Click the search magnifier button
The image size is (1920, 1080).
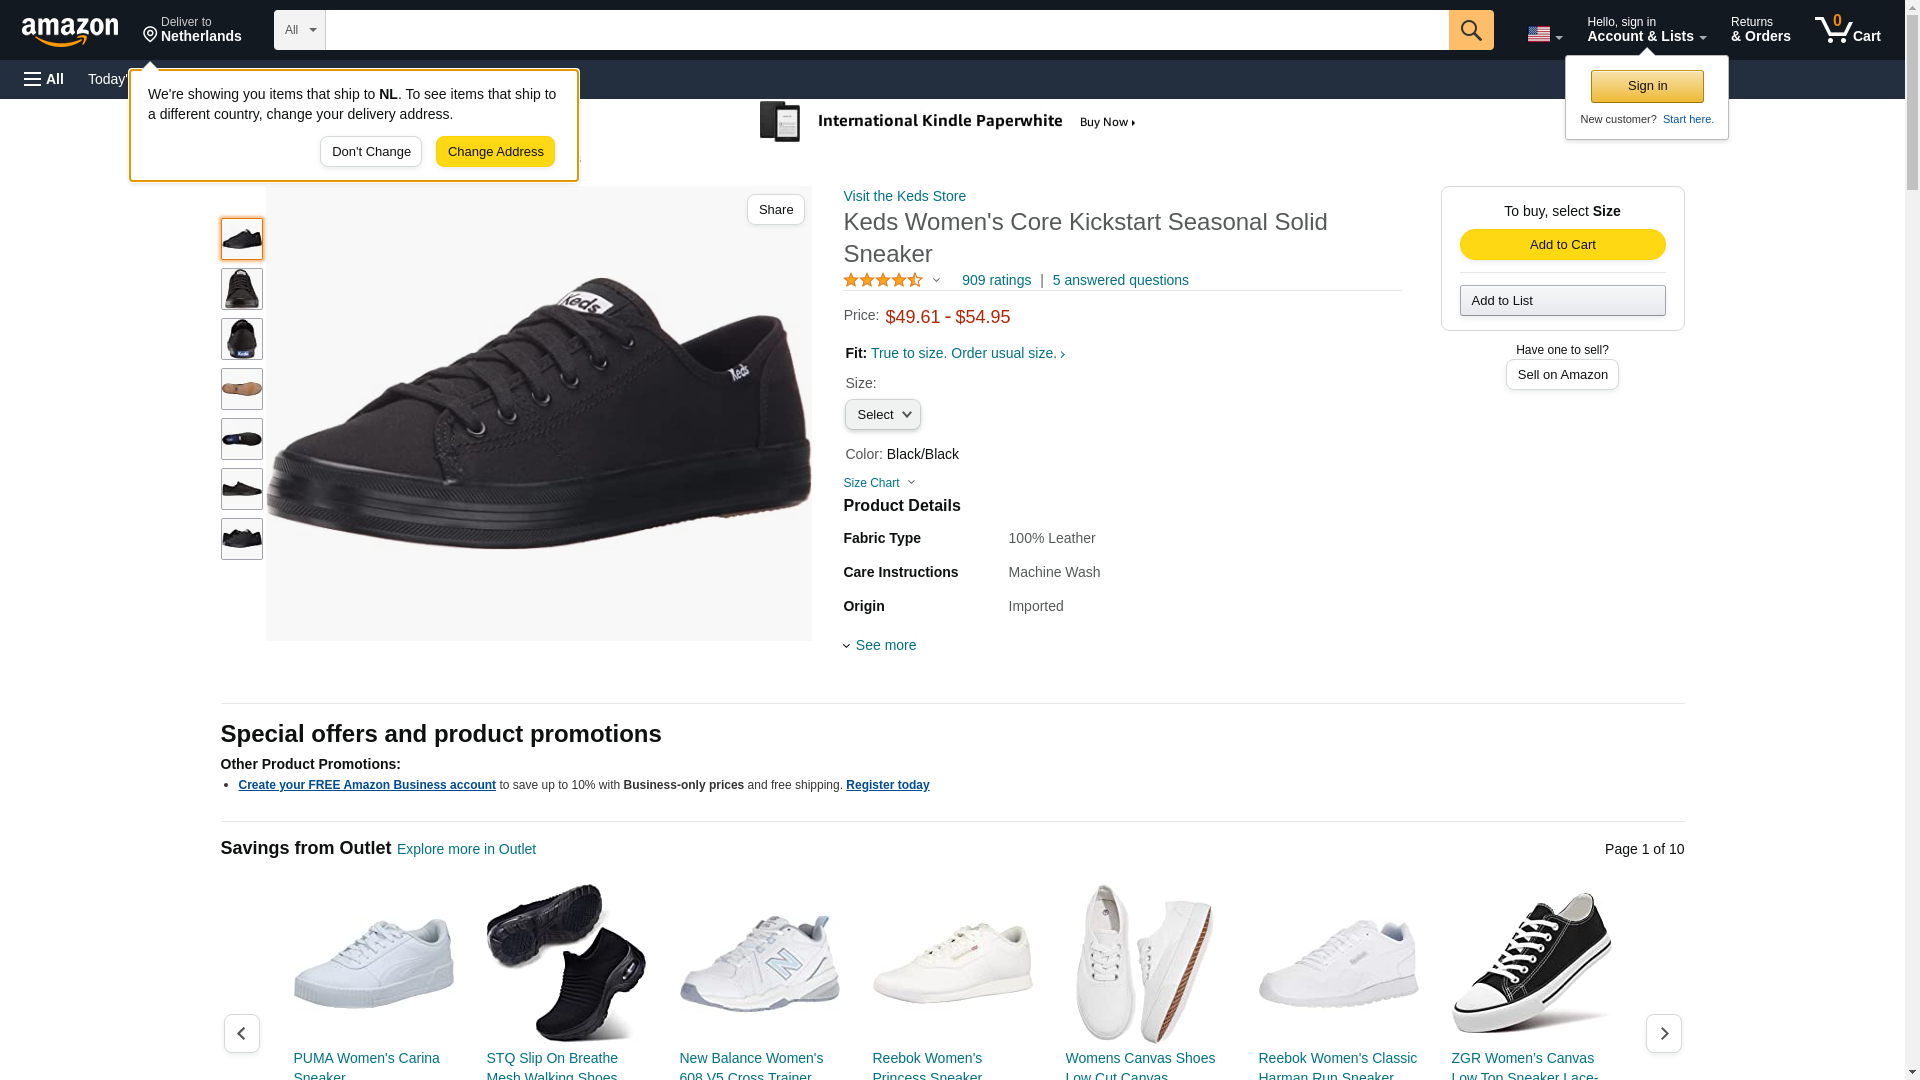1470,30
